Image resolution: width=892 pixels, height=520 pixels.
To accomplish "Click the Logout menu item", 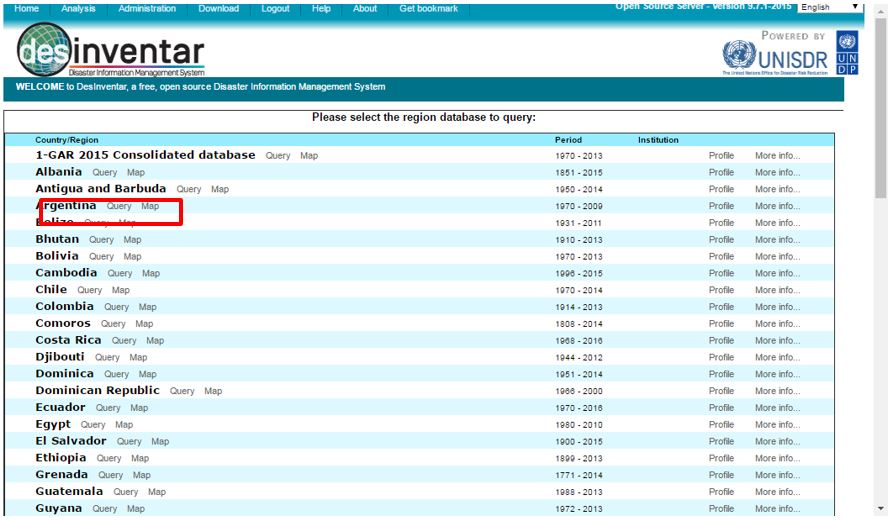I will [275, 9].
